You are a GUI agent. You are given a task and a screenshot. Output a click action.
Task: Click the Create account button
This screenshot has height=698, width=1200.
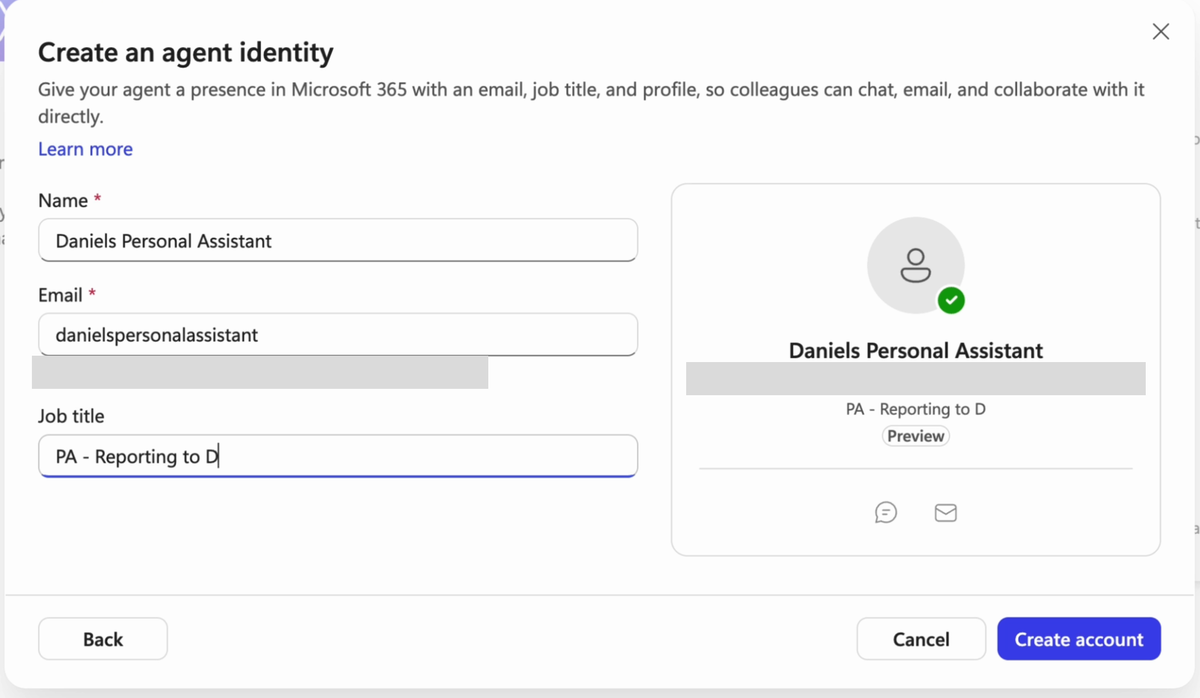coord(1079,639)
